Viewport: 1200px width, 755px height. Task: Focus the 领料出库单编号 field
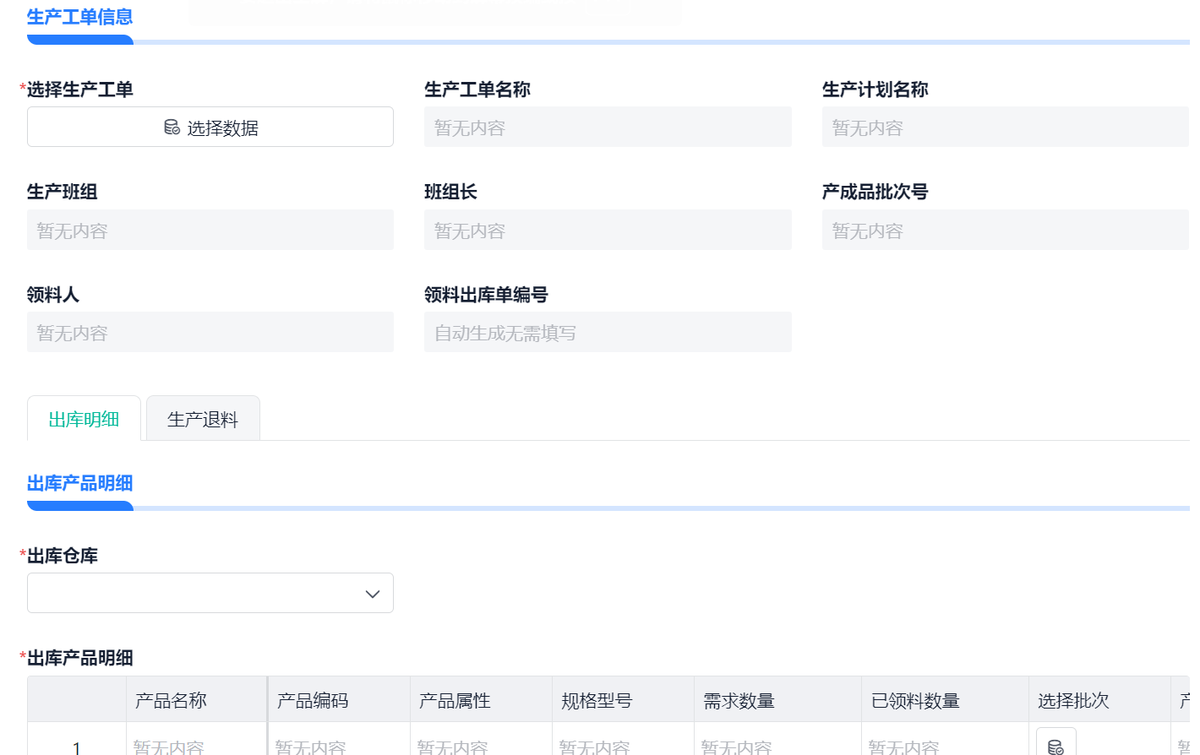pos(607,333)
